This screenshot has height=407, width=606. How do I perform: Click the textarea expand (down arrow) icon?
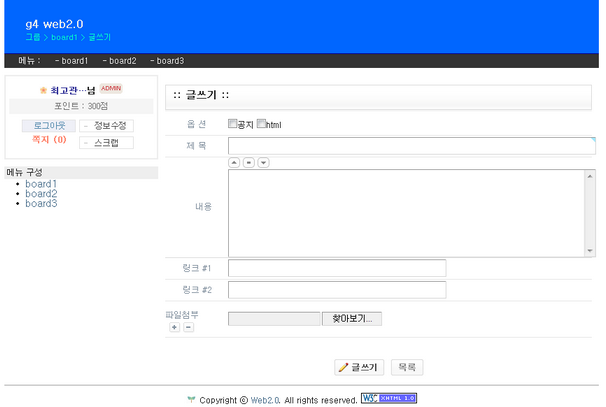(263, 162)
